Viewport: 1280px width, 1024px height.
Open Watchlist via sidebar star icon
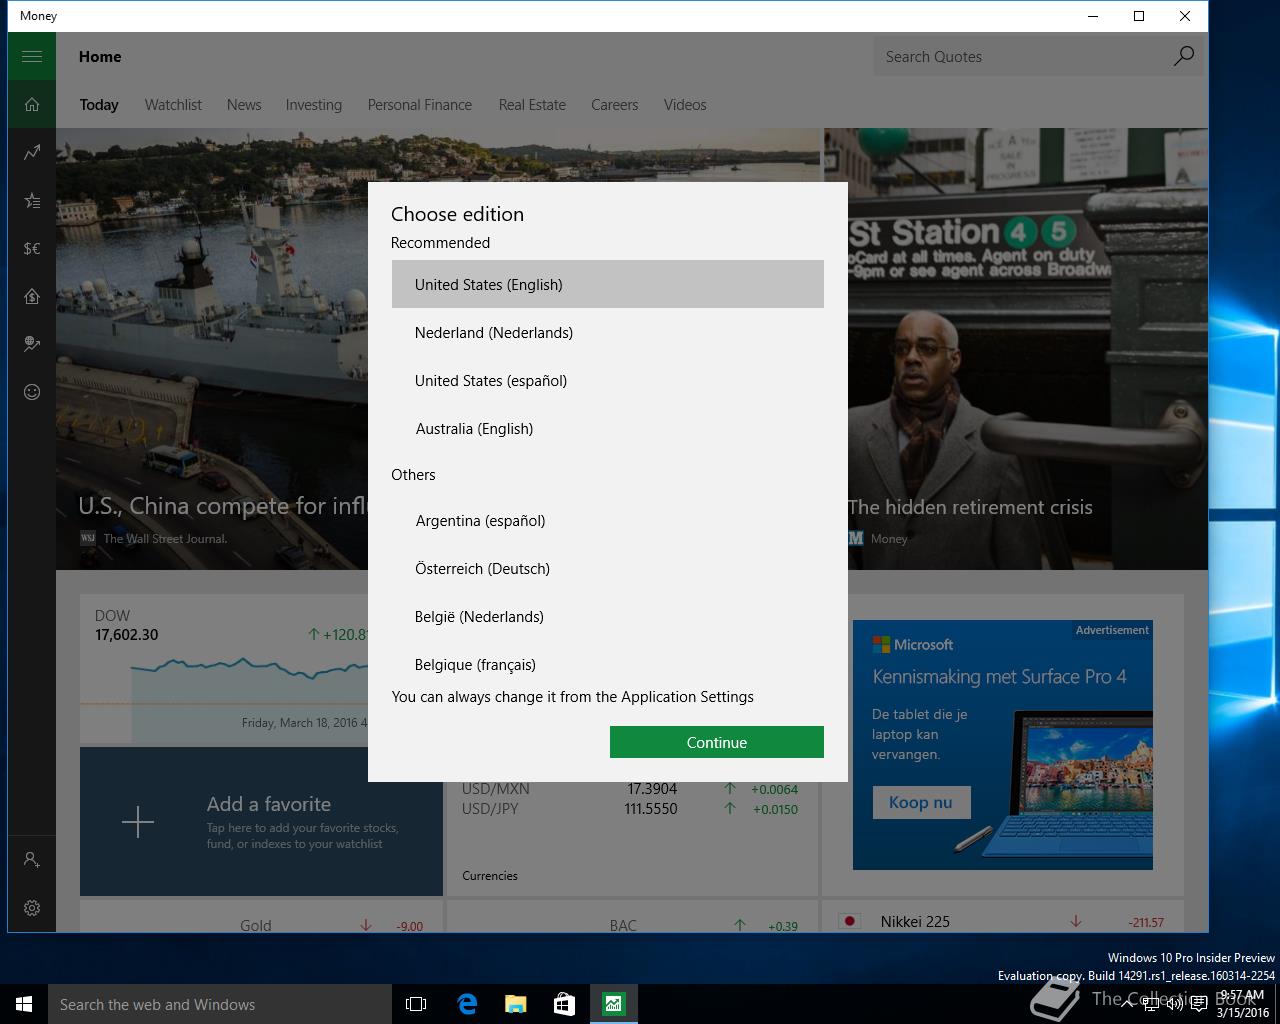[32, 200]
